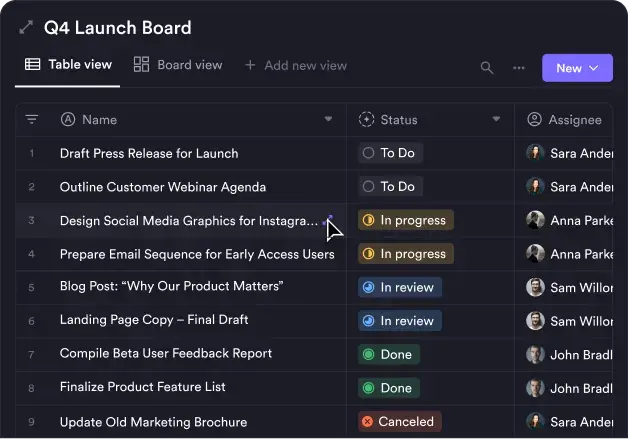Expand the Name column dropdown arrow
Image resolution: width=628 pixels, height=439 pixels.
tap(328, 120)
